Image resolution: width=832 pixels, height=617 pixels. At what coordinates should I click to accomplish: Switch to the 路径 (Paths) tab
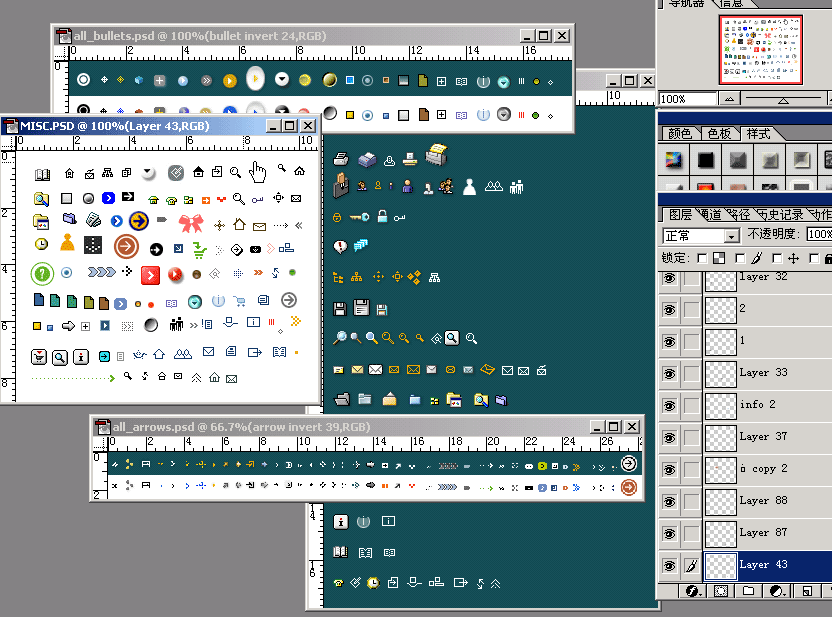[x=739, y=215]
